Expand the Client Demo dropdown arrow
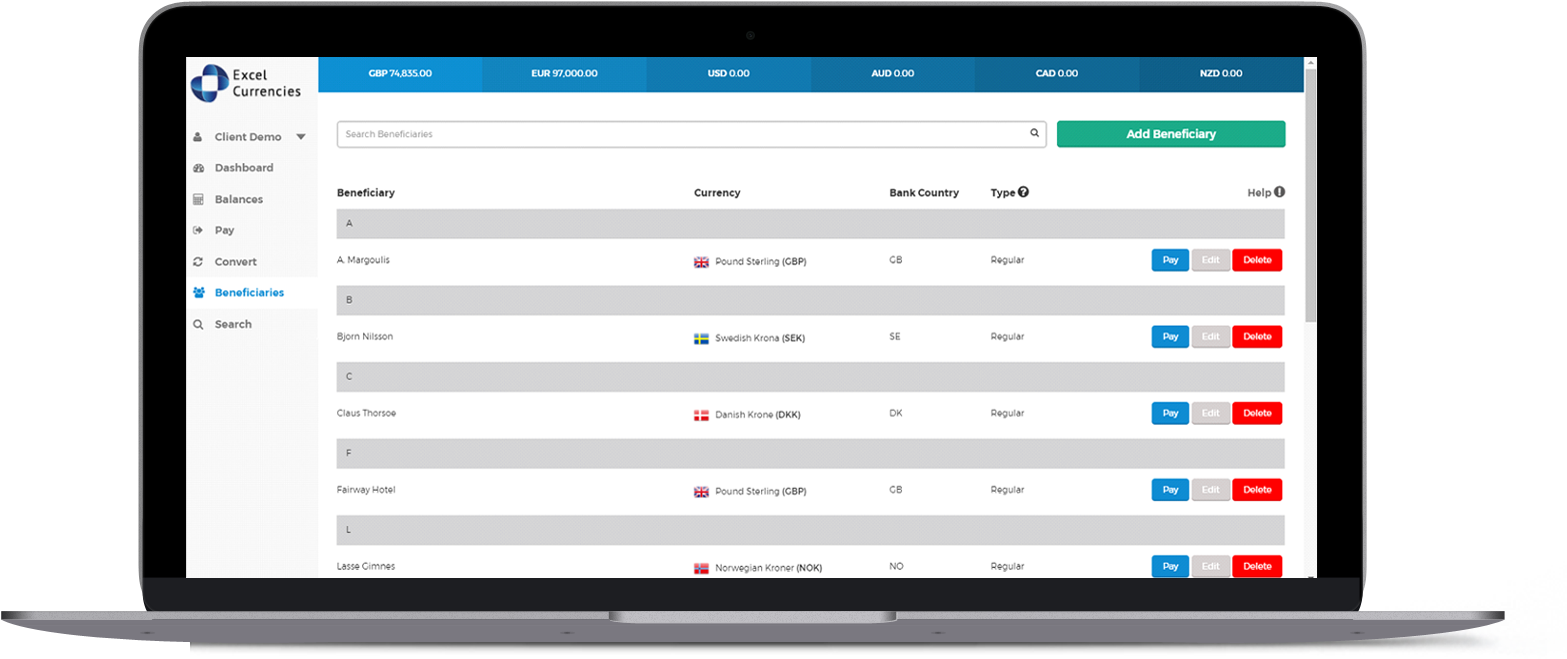 300,137
